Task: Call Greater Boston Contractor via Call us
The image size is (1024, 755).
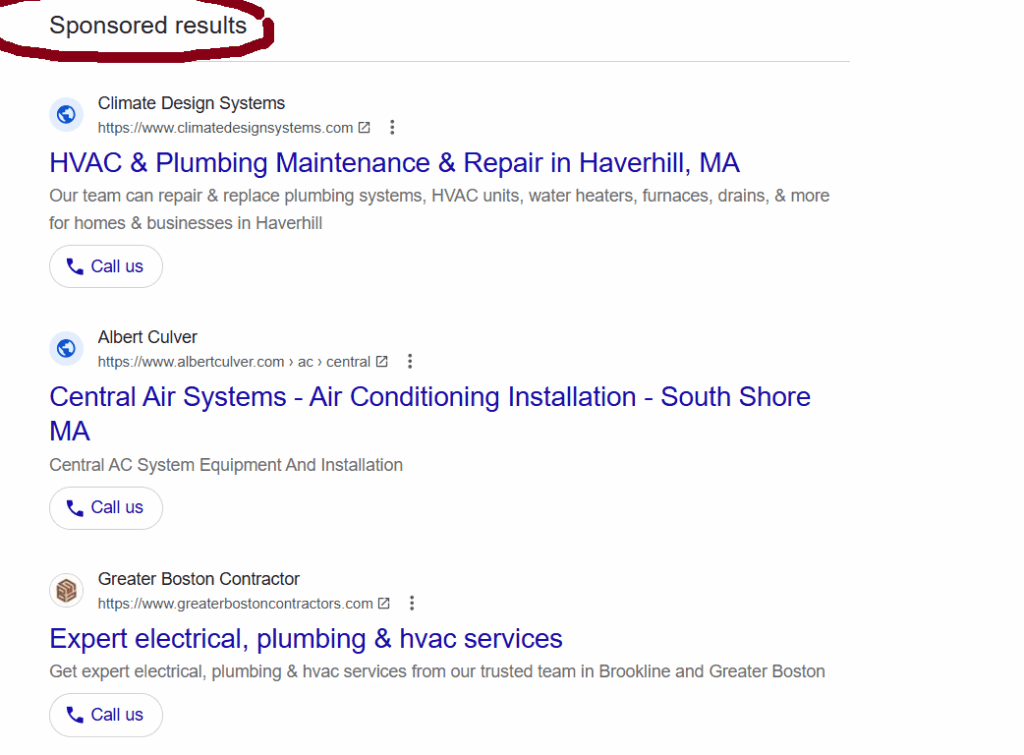Action: point(106,715)
